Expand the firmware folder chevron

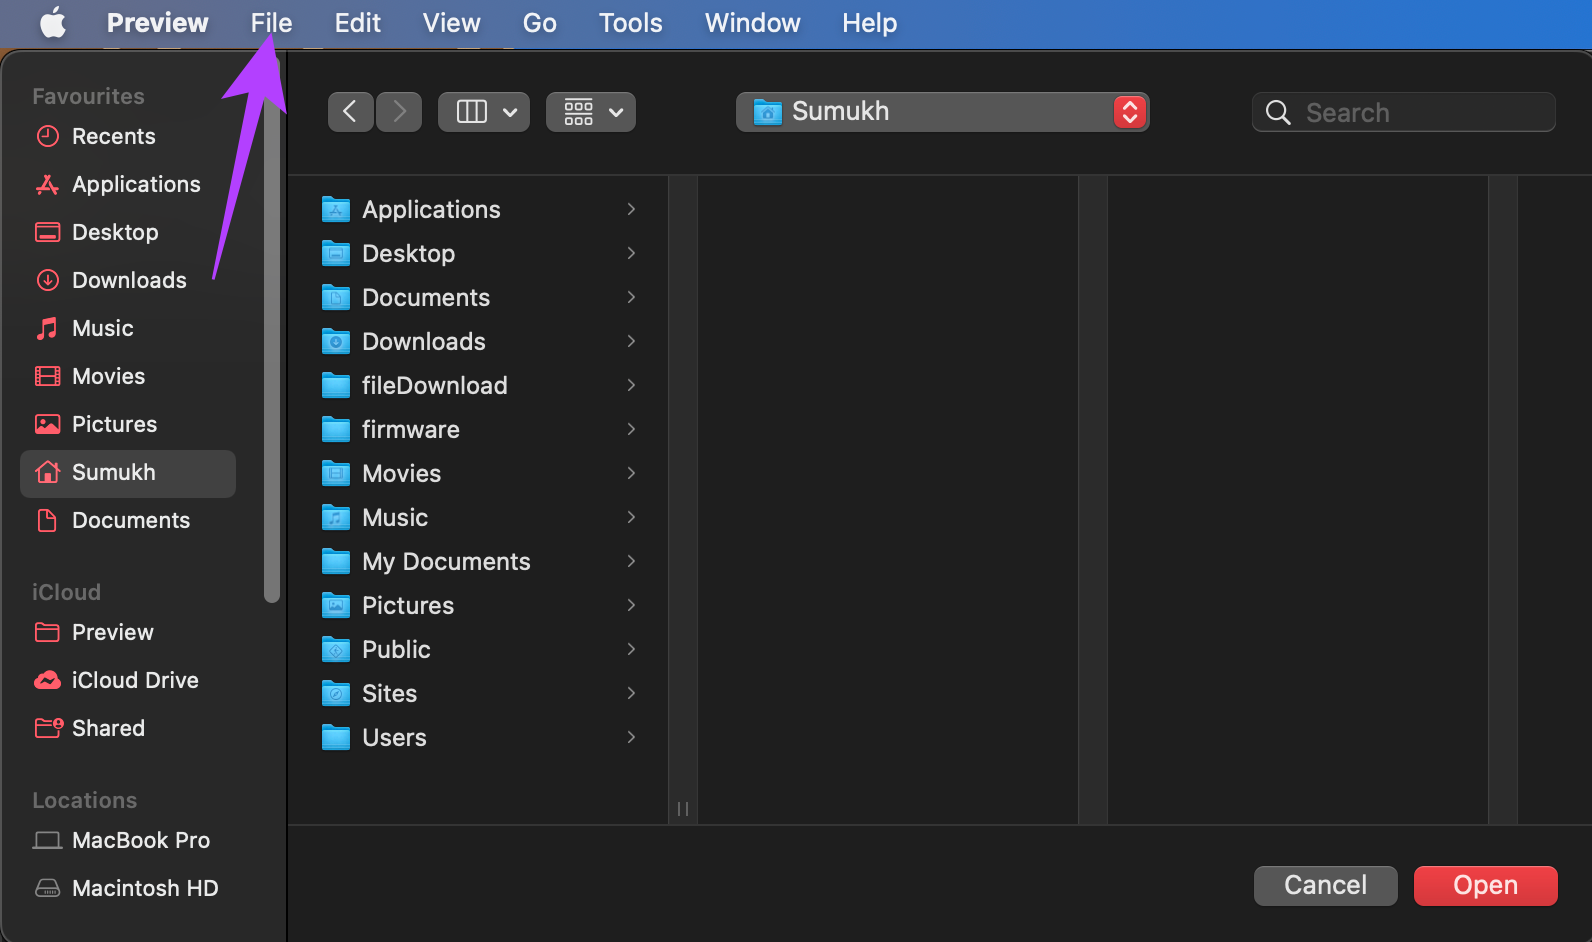[x=631, y=429]
